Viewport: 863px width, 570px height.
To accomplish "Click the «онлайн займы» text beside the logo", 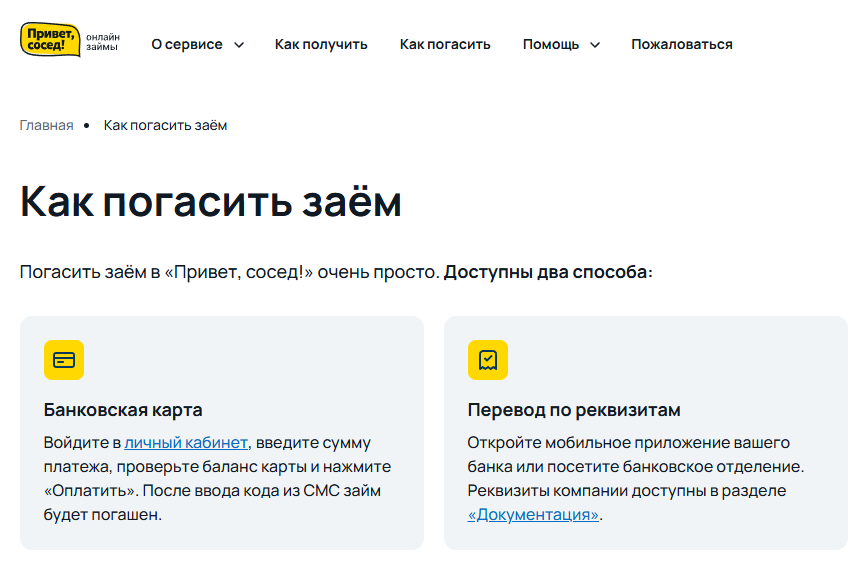I will coord(103,42).
